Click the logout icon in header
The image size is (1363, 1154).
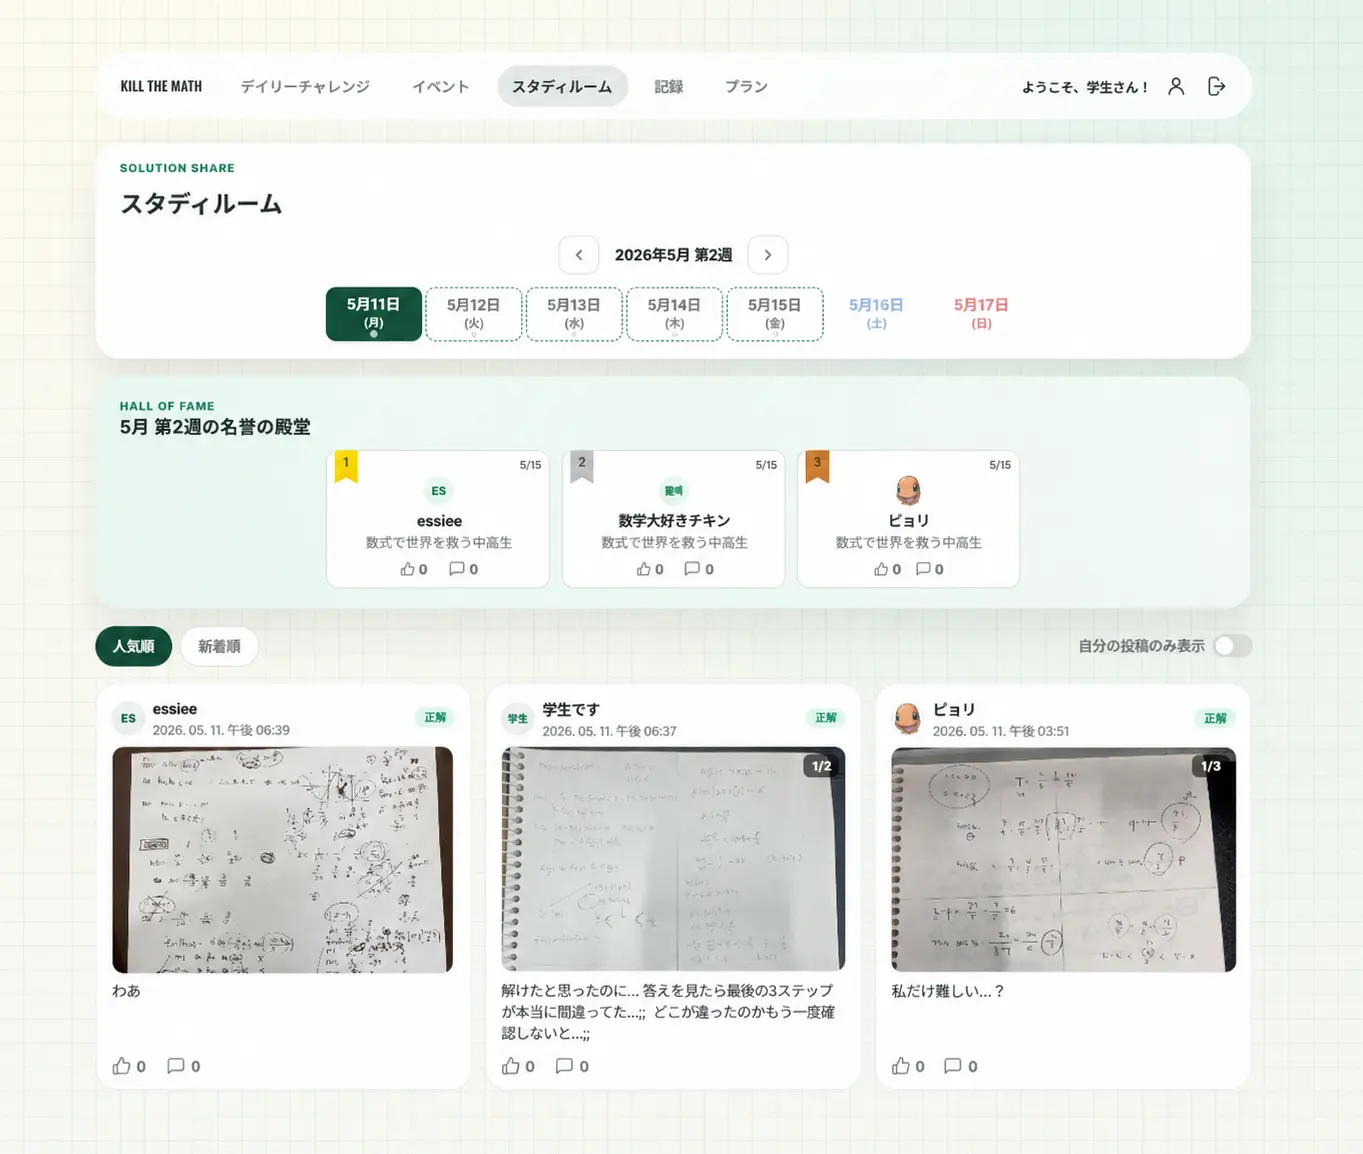point(1216,87)
